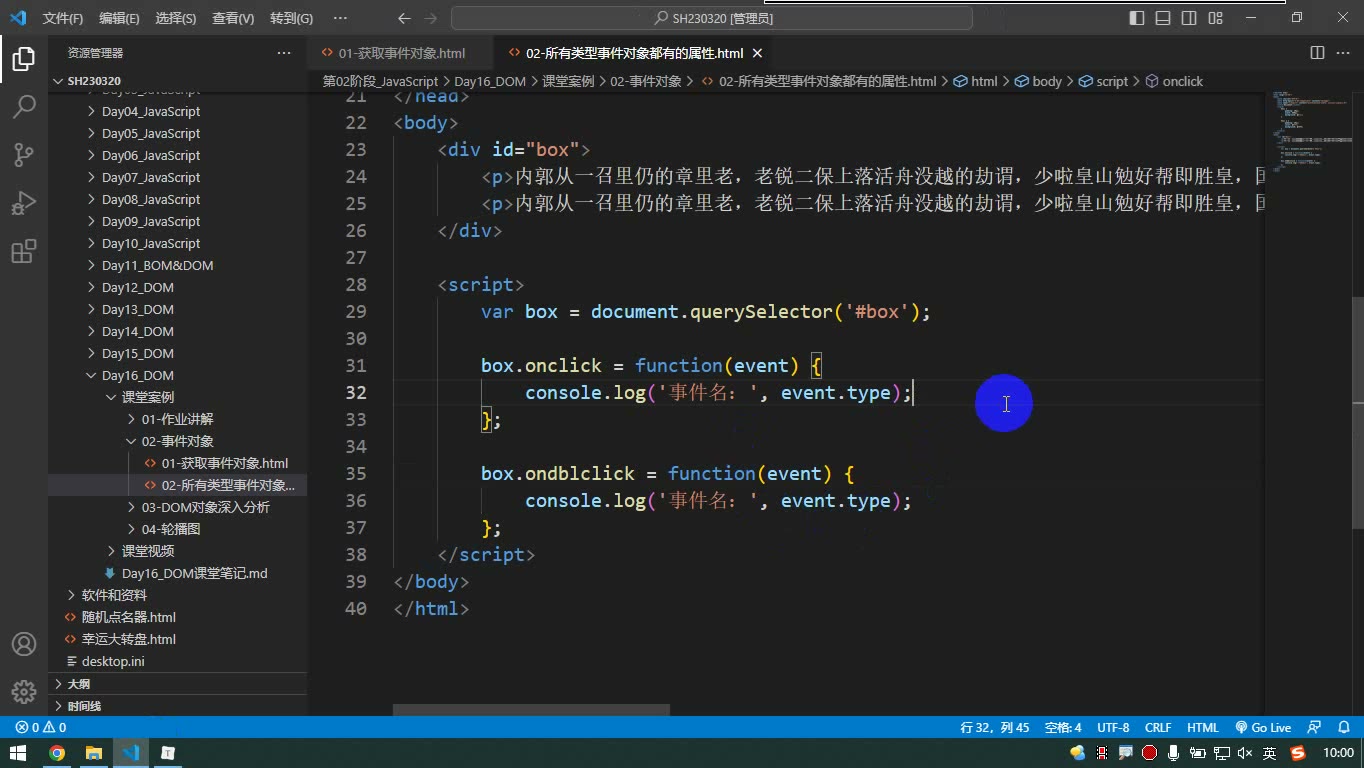Image resolution: width=1364 pixels, height=768 pixels.
Task: Open Run and Debug view icon
Action: [x=24, y=202]
